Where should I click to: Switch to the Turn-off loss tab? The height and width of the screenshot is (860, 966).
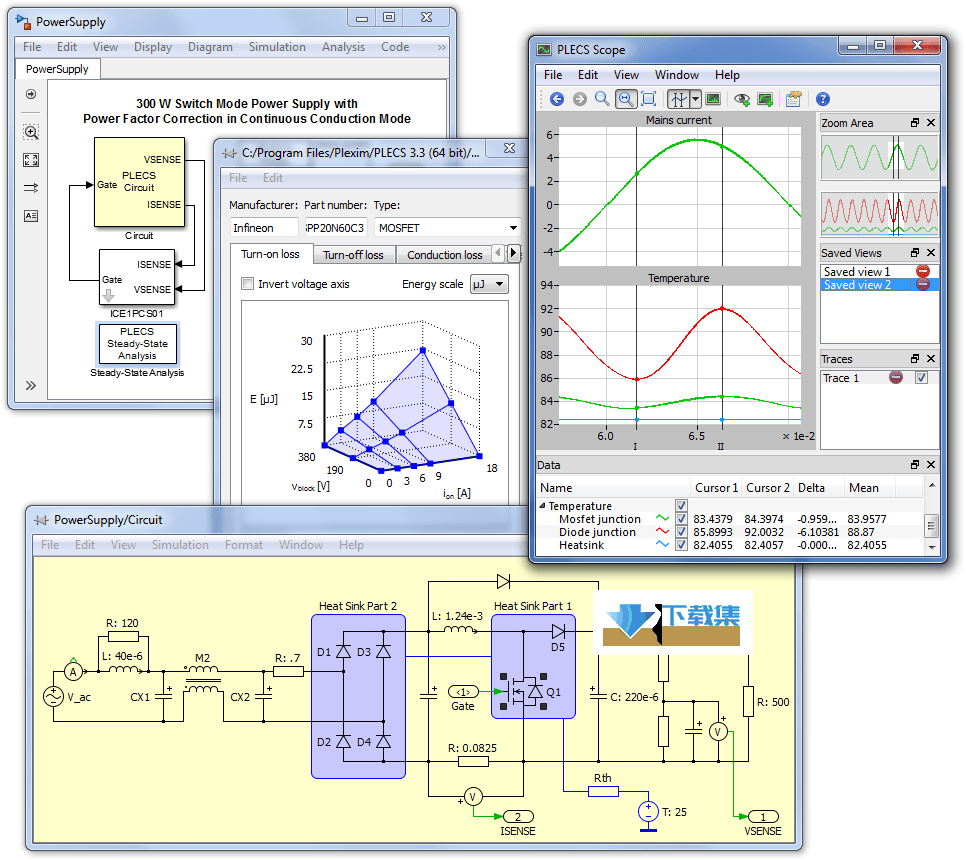click(x=353, y=255)
